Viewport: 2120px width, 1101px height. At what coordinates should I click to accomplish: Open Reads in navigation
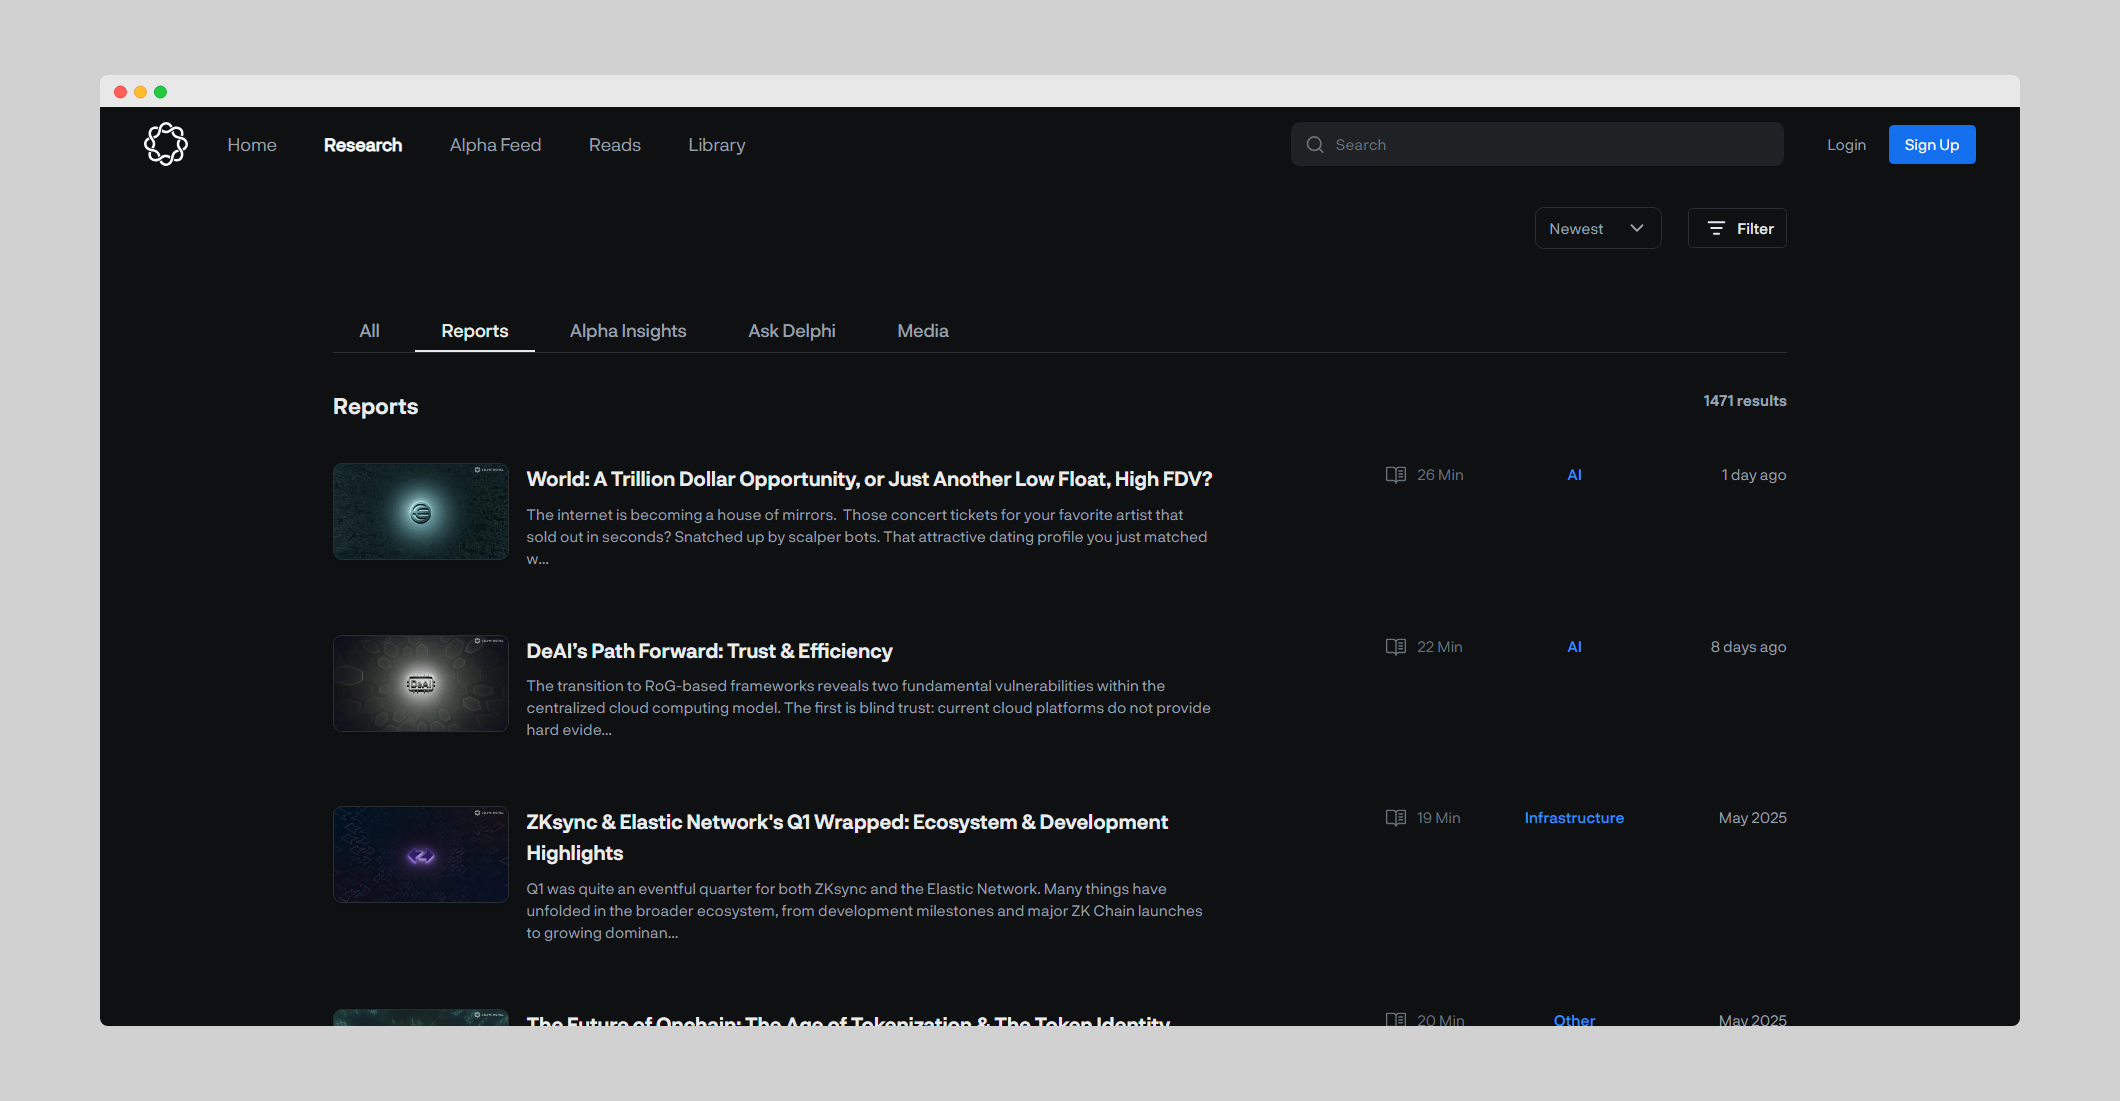point(615,145)
